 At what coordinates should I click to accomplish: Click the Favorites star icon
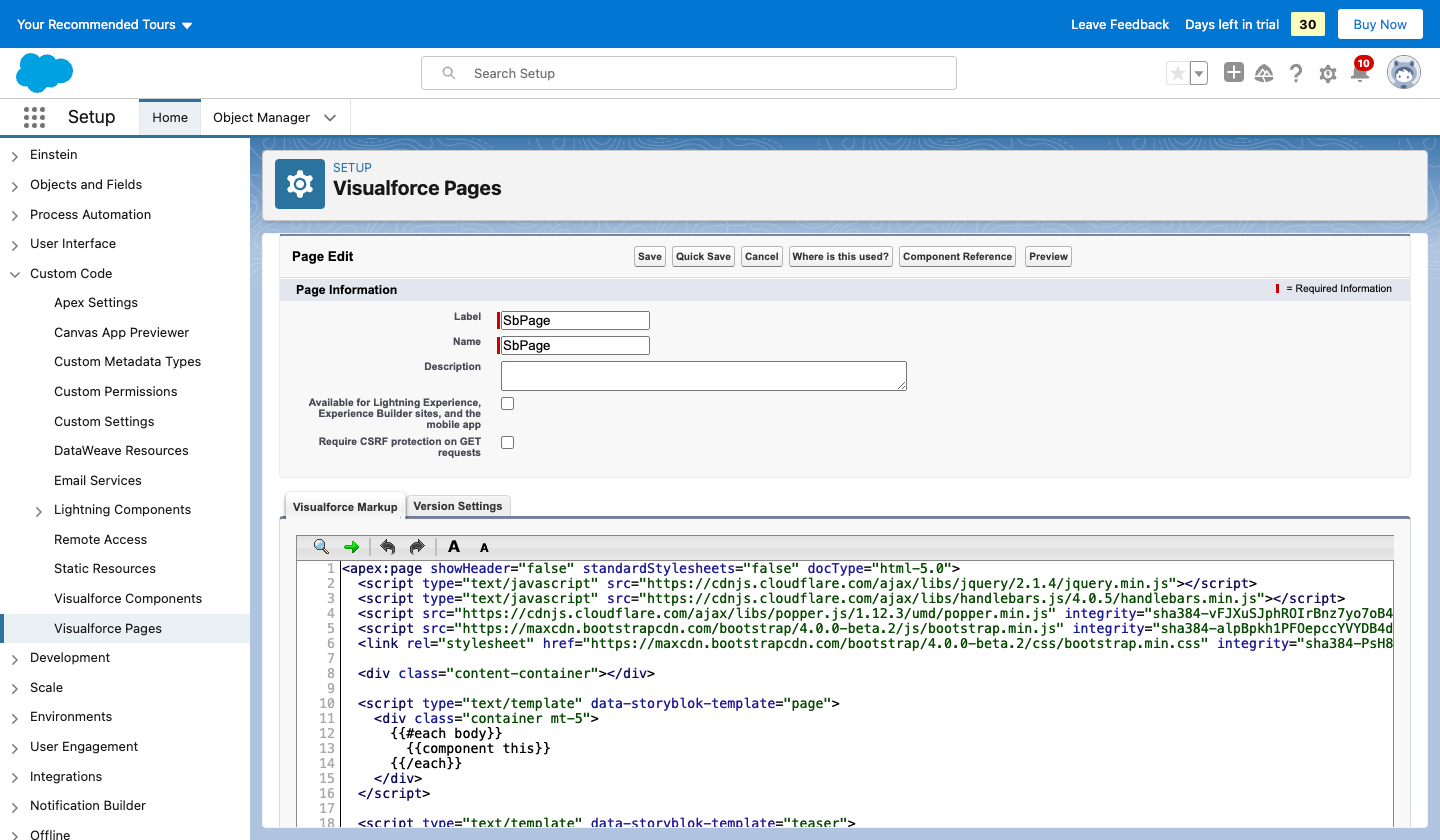point(1178,73)
